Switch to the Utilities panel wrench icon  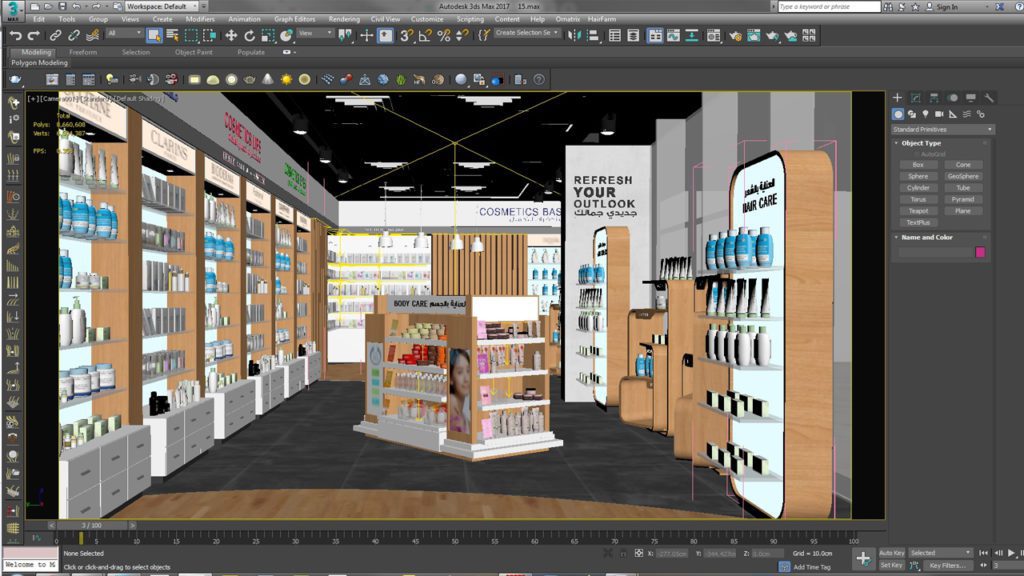click(990, 97)
